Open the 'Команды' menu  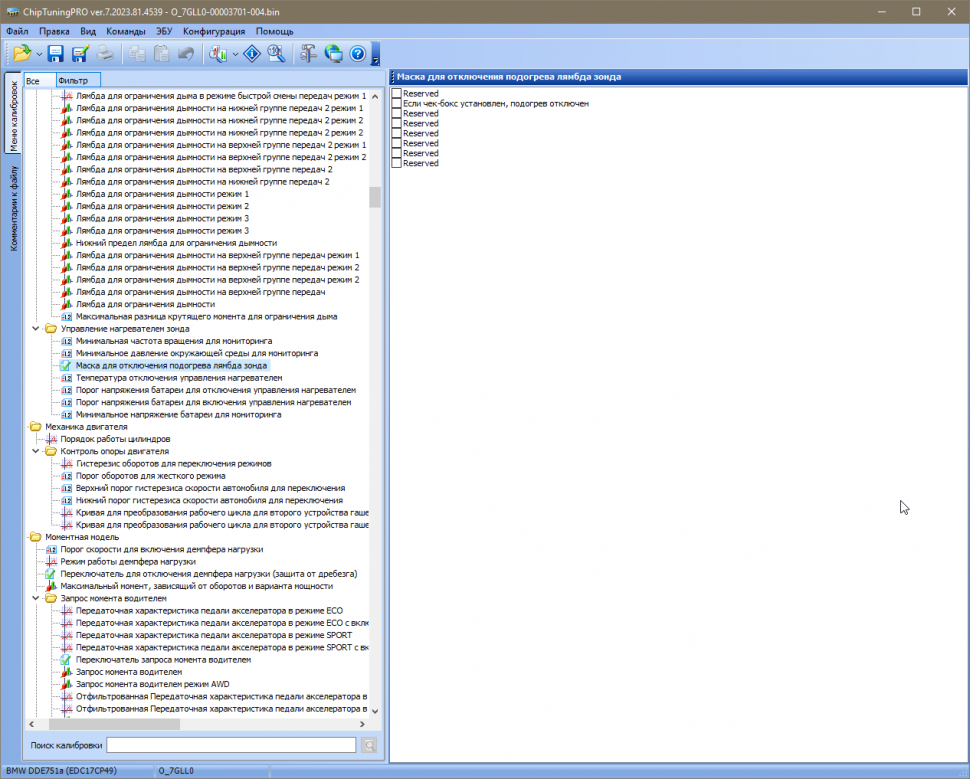coord(126,31)
